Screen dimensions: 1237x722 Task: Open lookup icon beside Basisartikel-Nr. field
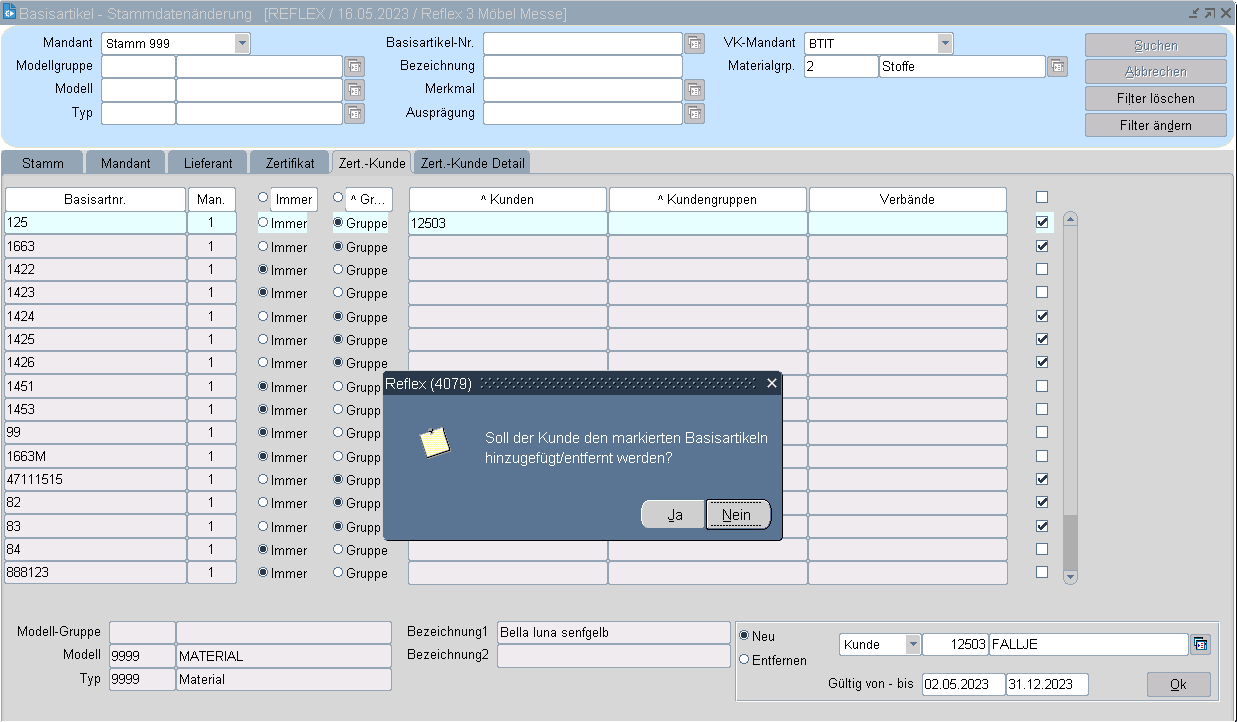point(695,43)
